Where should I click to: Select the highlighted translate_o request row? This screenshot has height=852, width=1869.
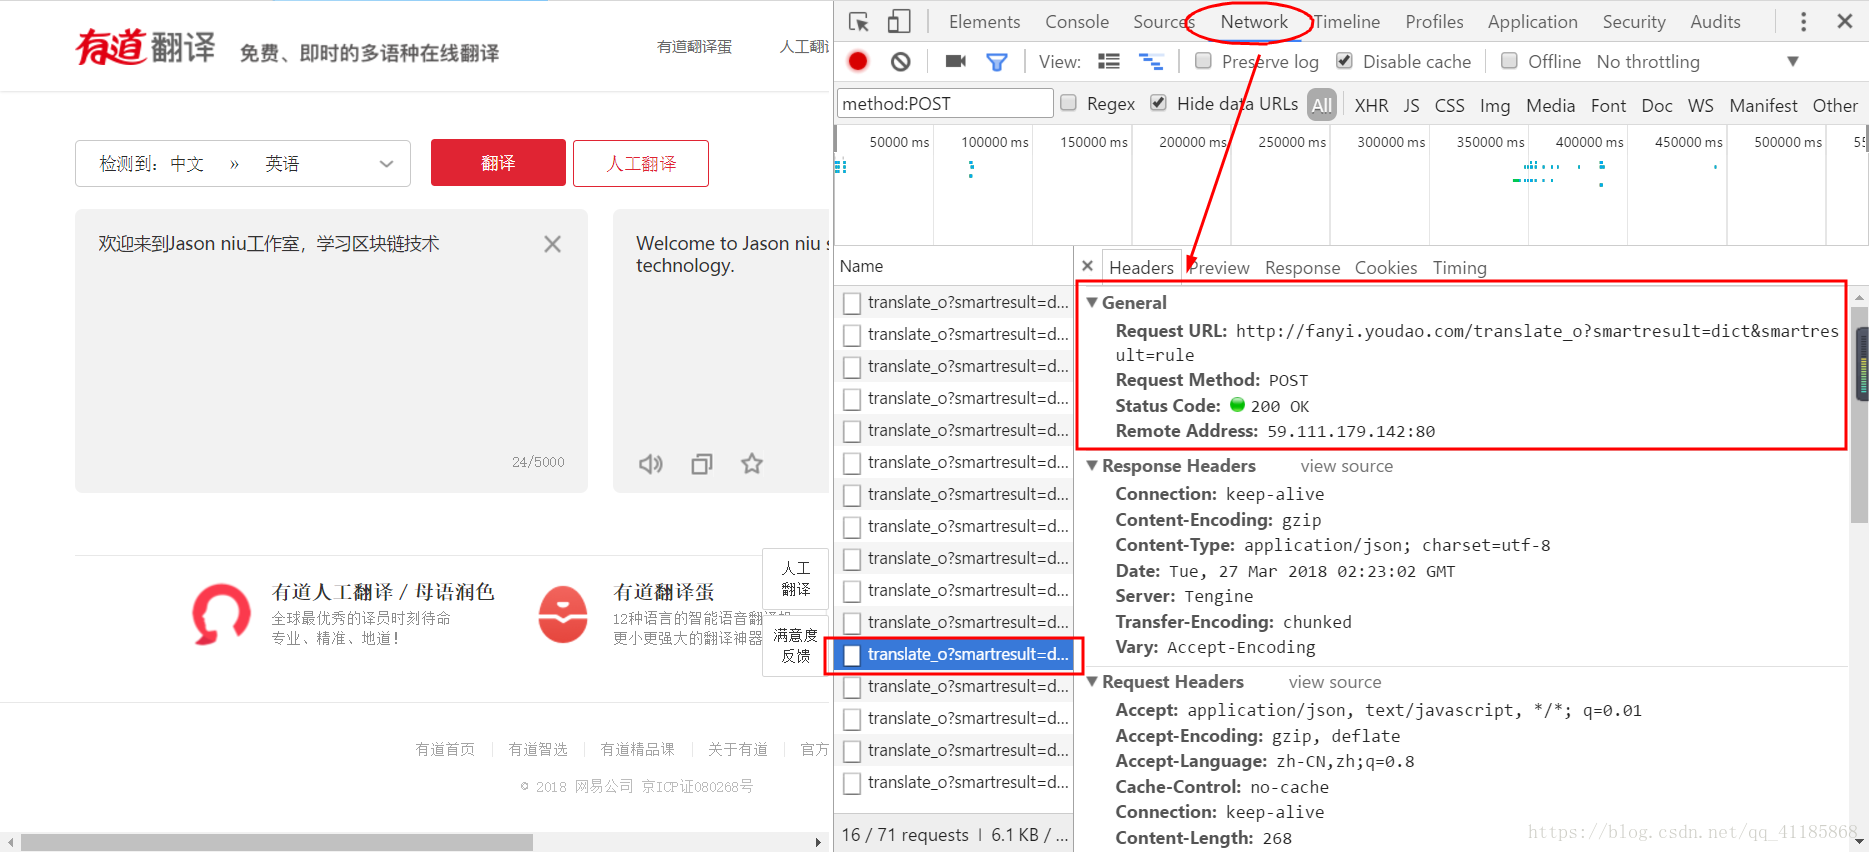tap(954, 654)
